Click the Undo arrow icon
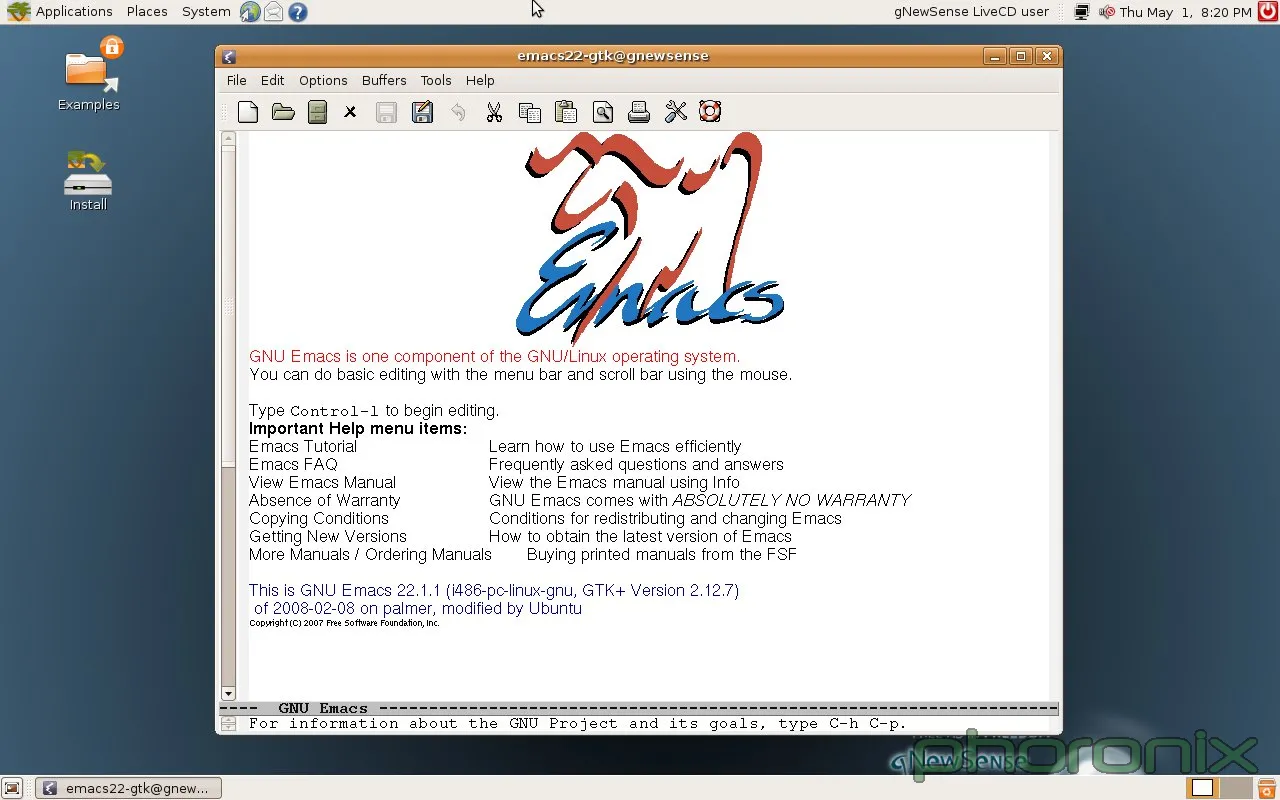1280x800 pixels. tap(458, 112)
